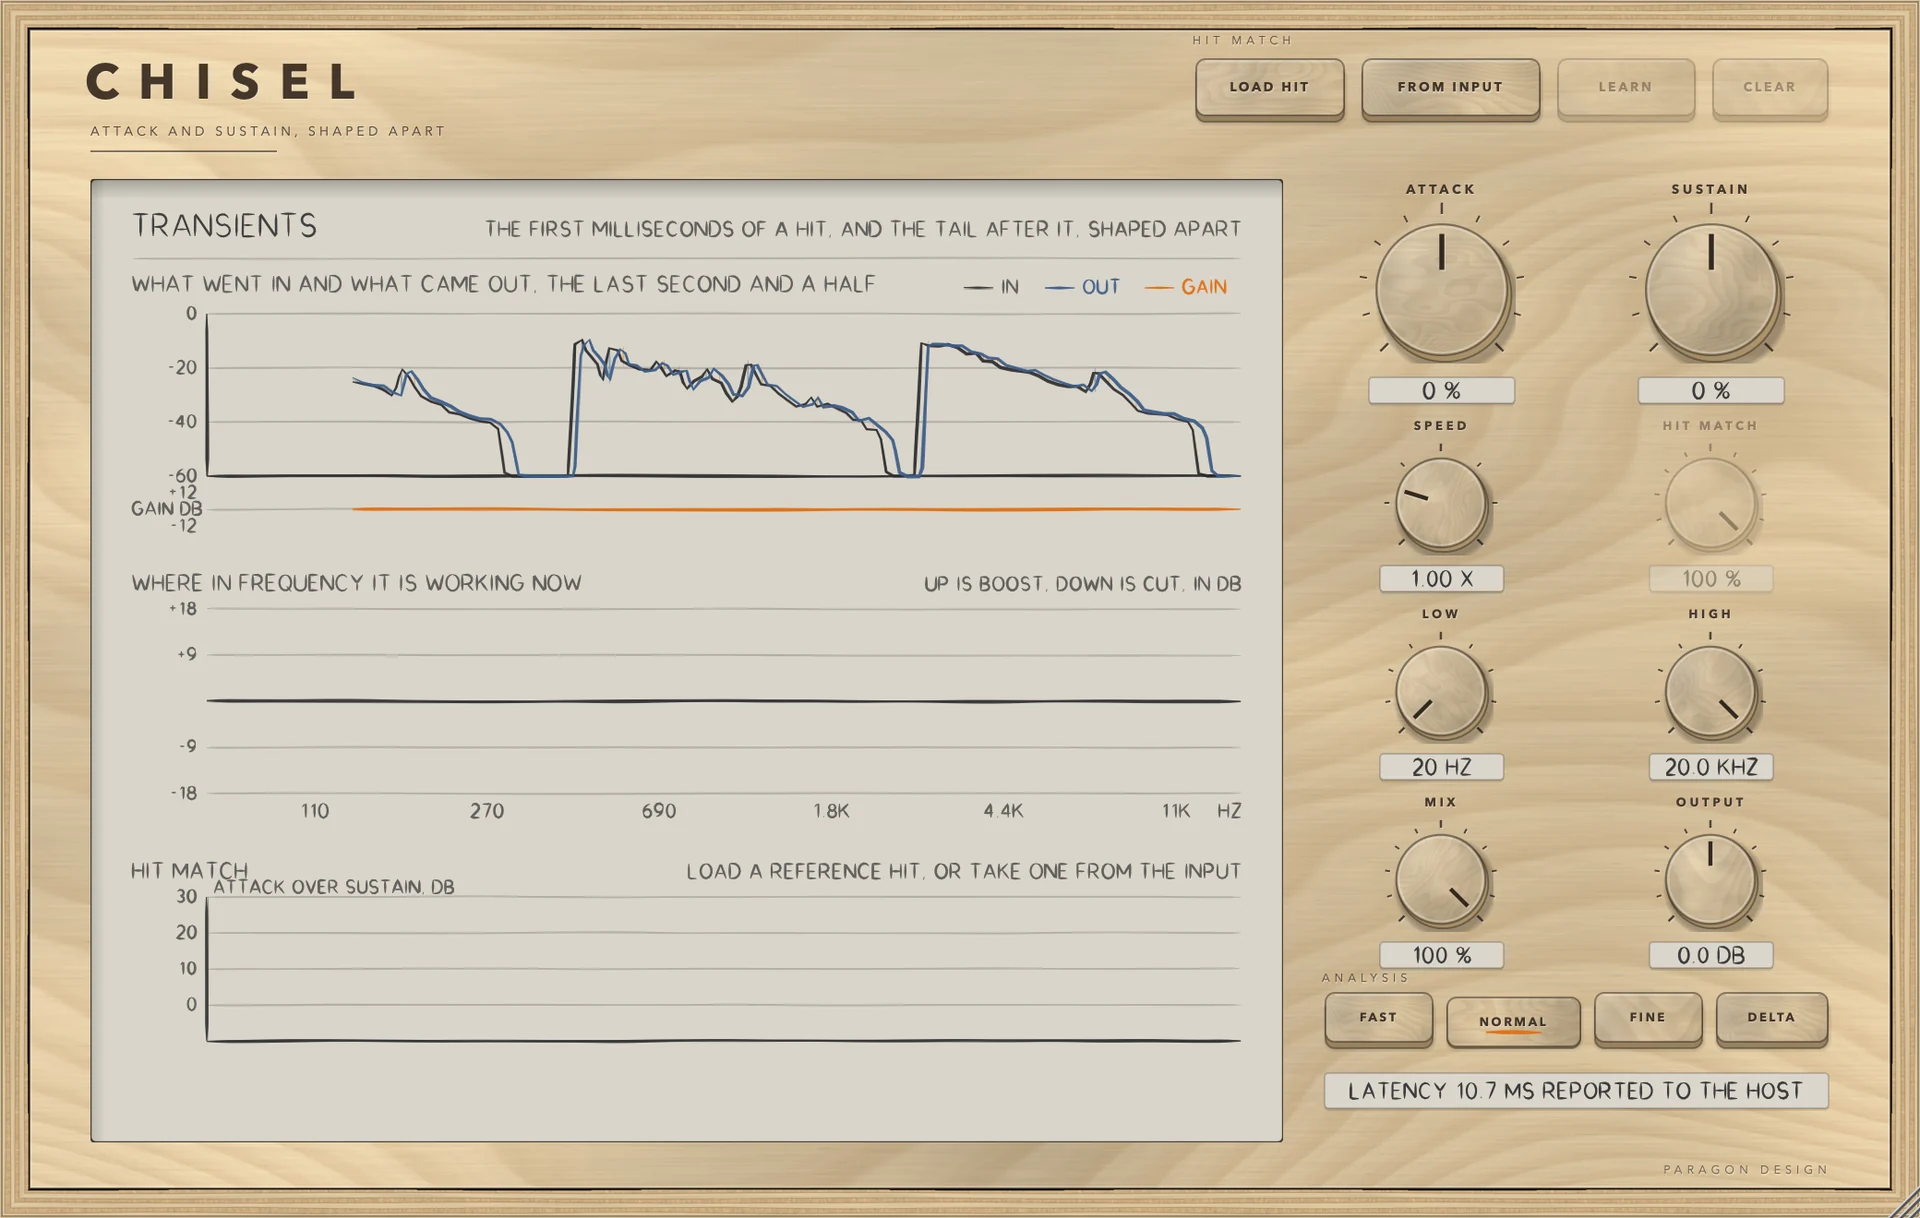Click the Attack 0 % value field
This screenshot has width=1920, height=1218.
[x=1441, y=390]
